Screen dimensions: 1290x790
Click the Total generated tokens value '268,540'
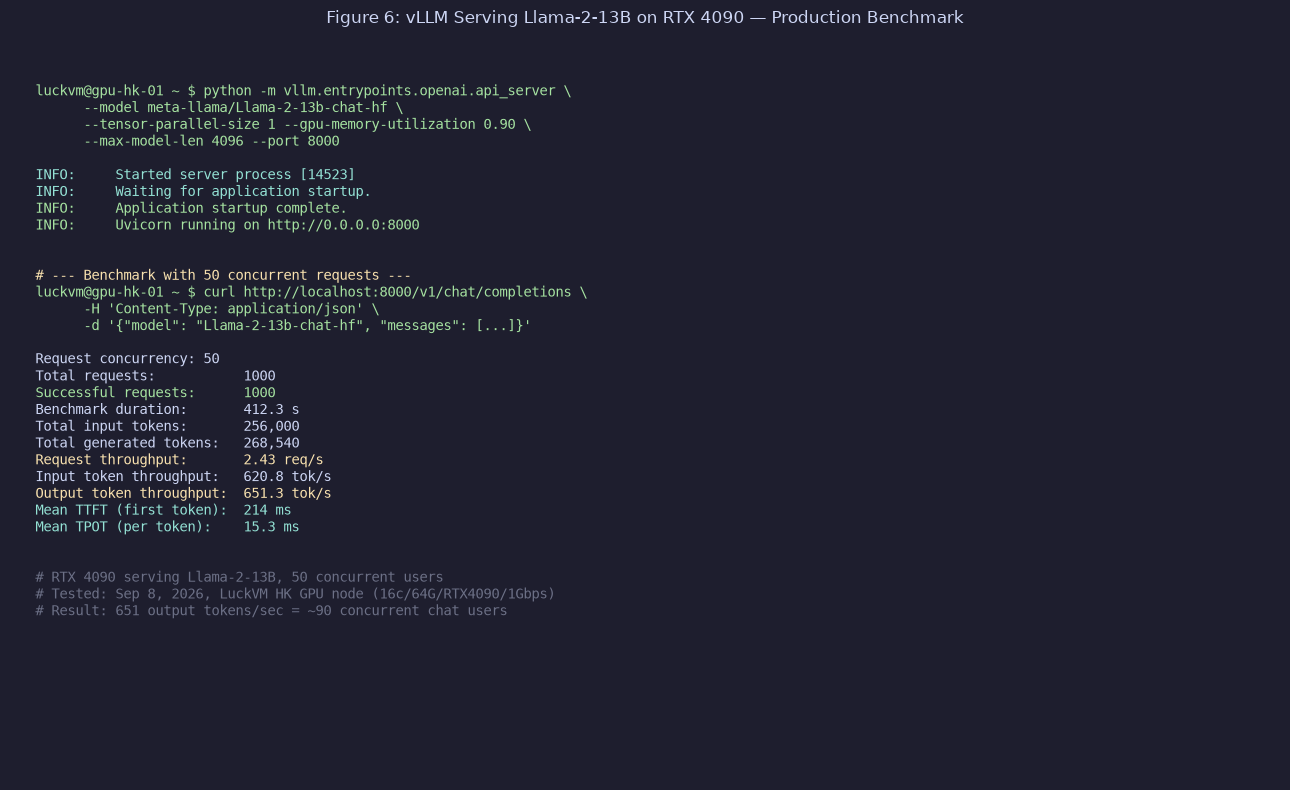[271, 444]
